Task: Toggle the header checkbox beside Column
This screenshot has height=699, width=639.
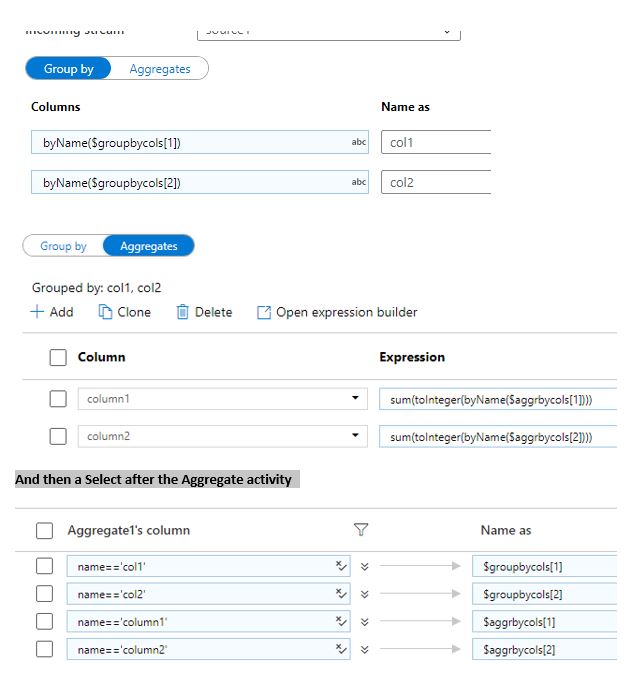Action: pyautogui.click(x=58, y=358)
